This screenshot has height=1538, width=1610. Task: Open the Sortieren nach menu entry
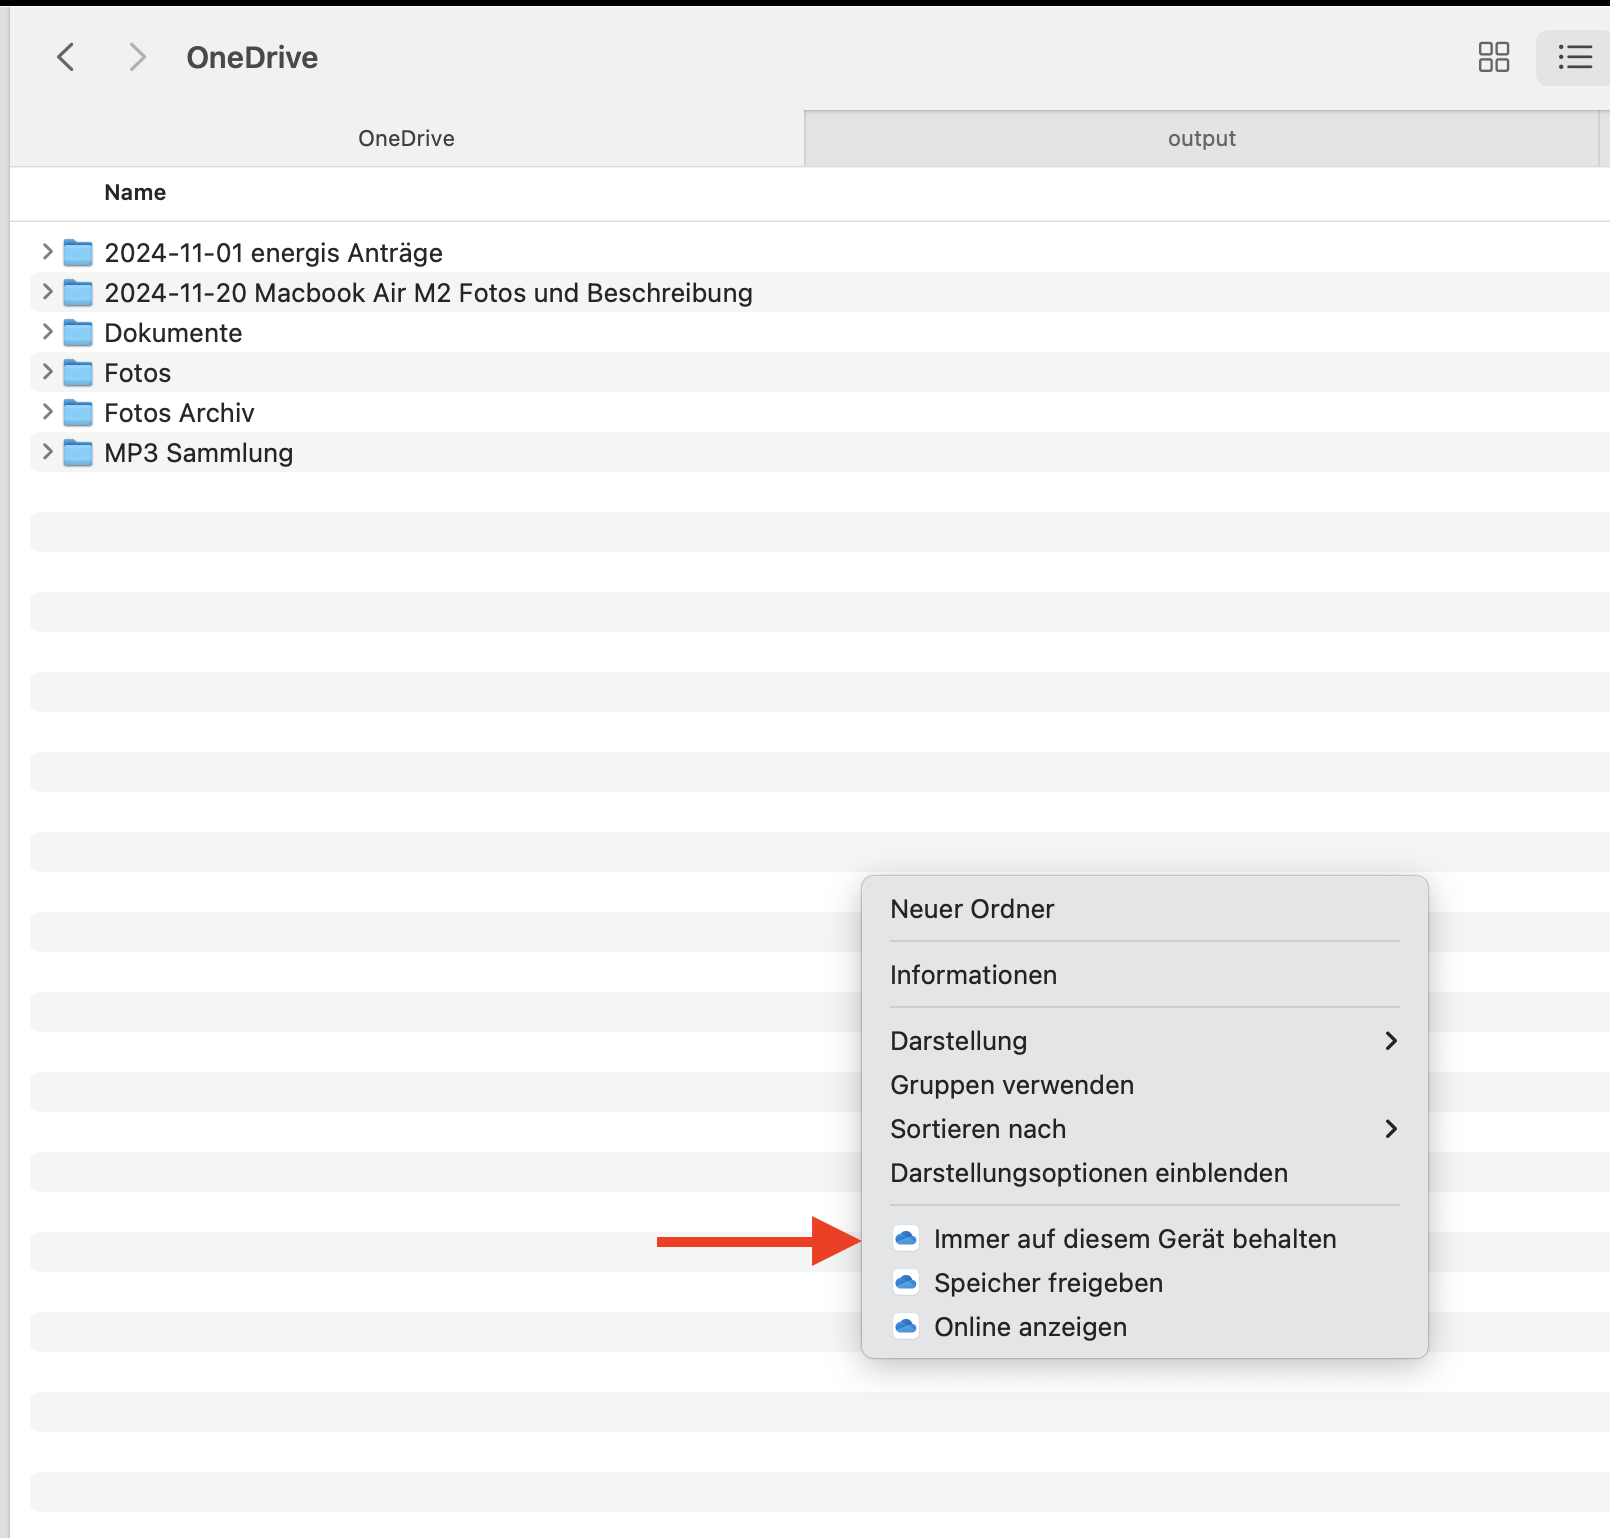pyautogui.click(x=1144, y=1129)
